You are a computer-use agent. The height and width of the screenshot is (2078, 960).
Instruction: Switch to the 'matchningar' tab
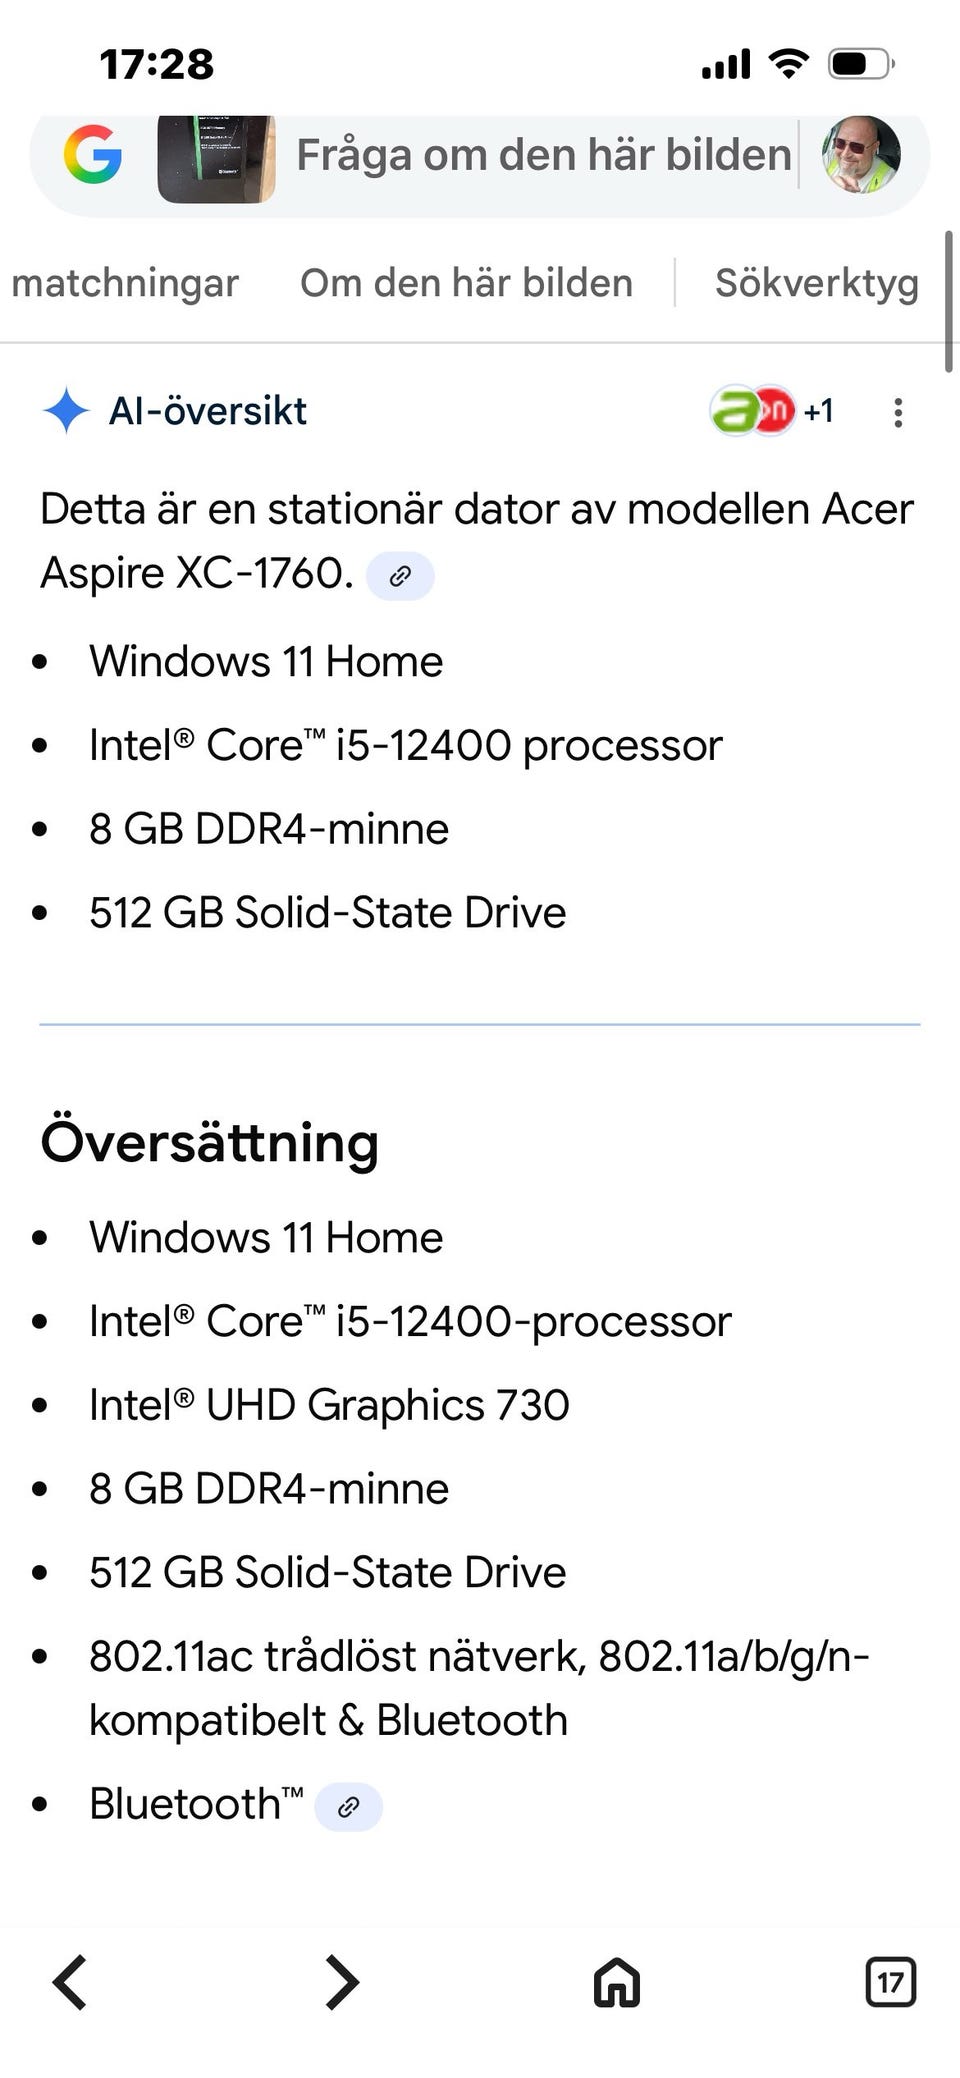point(125,283)
